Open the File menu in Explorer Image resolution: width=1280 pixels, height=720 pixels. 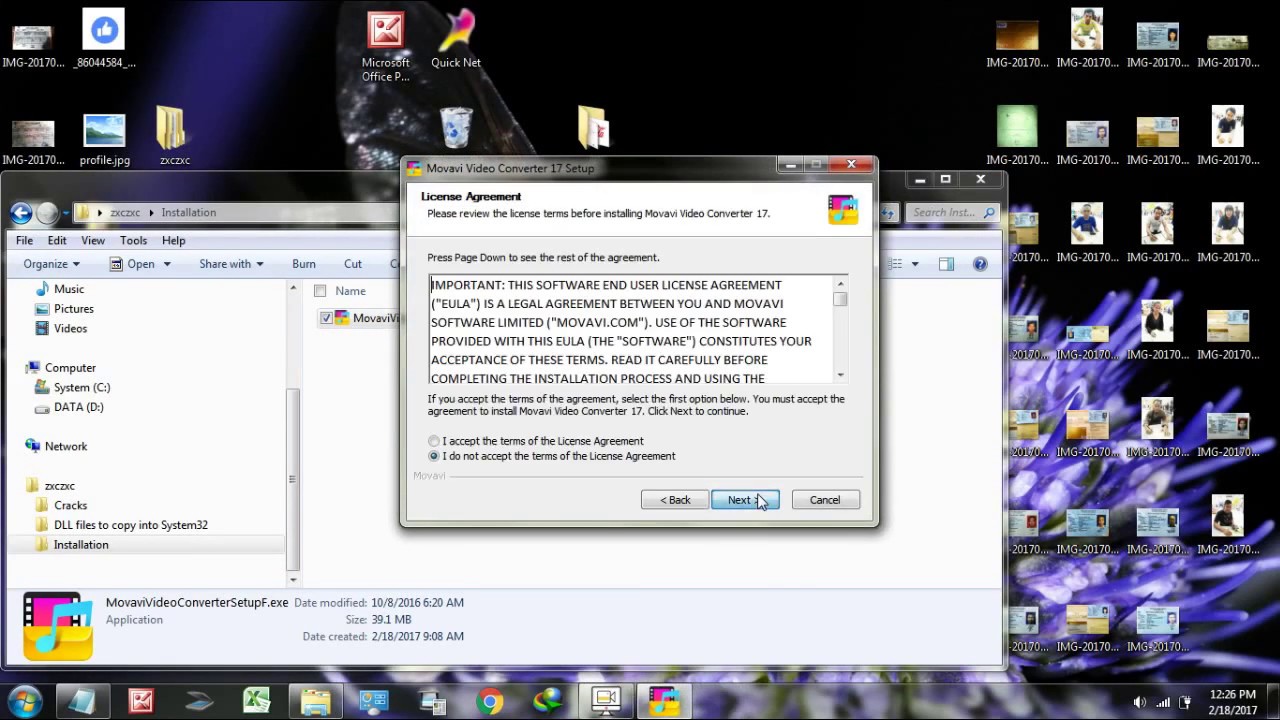24,240
